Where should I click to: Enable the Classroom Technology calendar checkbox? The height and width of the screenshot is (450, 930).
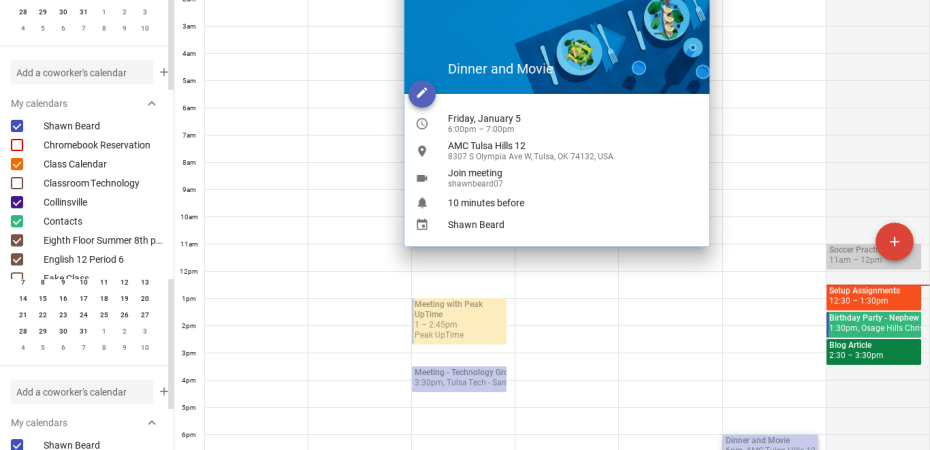coord(17,183)
